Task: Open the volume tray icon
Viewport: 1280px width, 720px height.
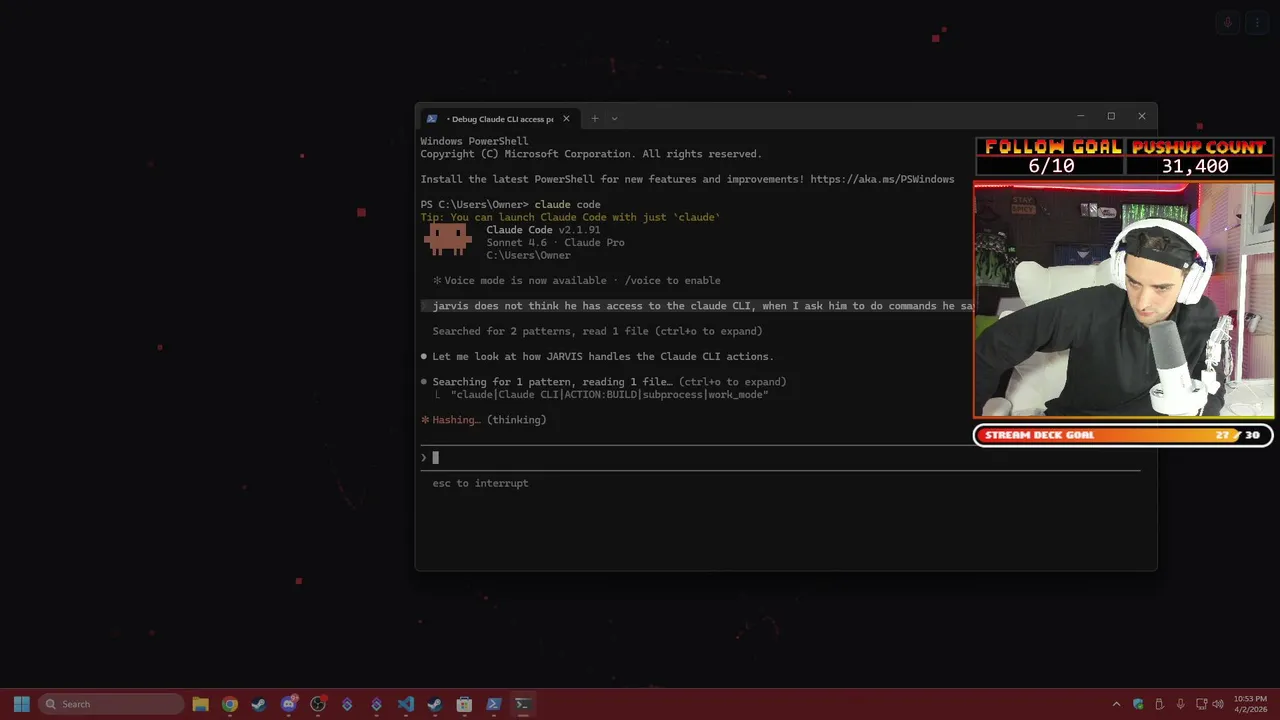Action: click(1218, 704)
